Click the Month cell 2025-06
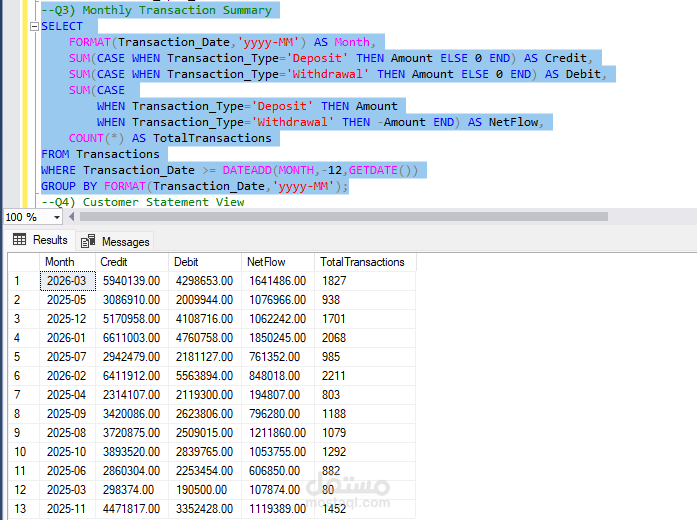 [68, 471]
